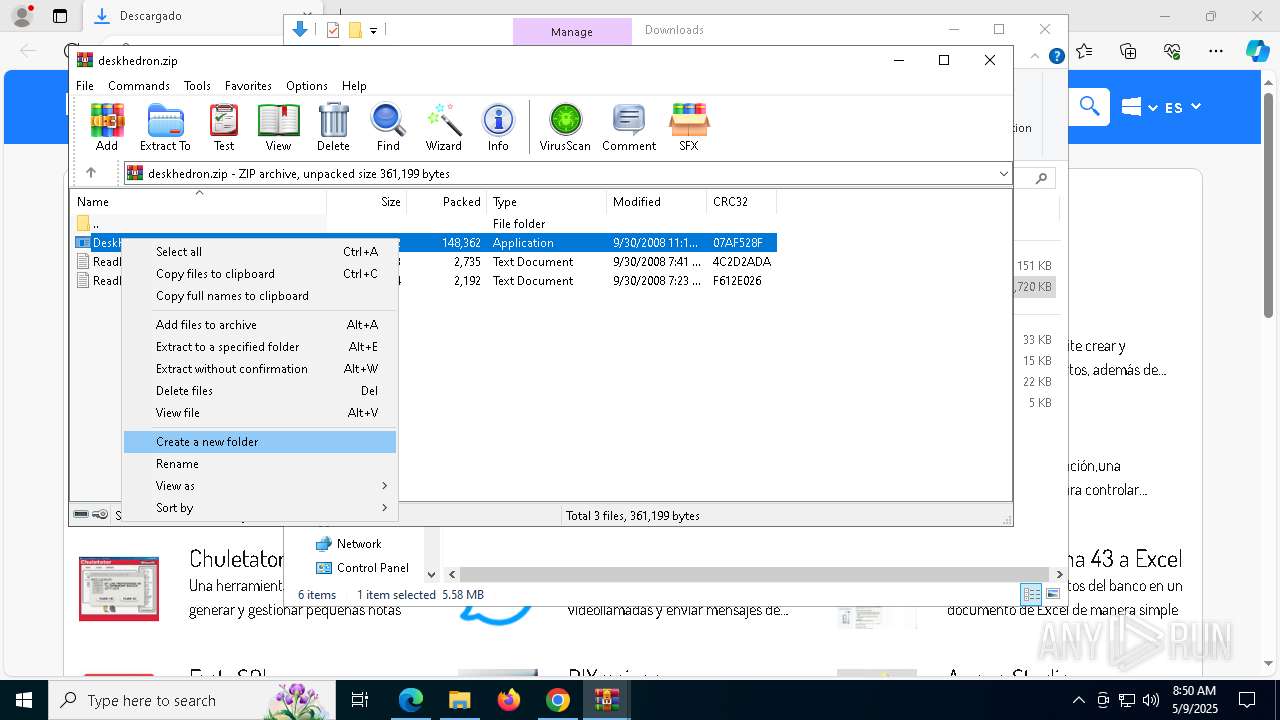Viewport: 1280px width, 720px height.
Task: Click the browser search magnifier icon
Action: click(1090, 106)
